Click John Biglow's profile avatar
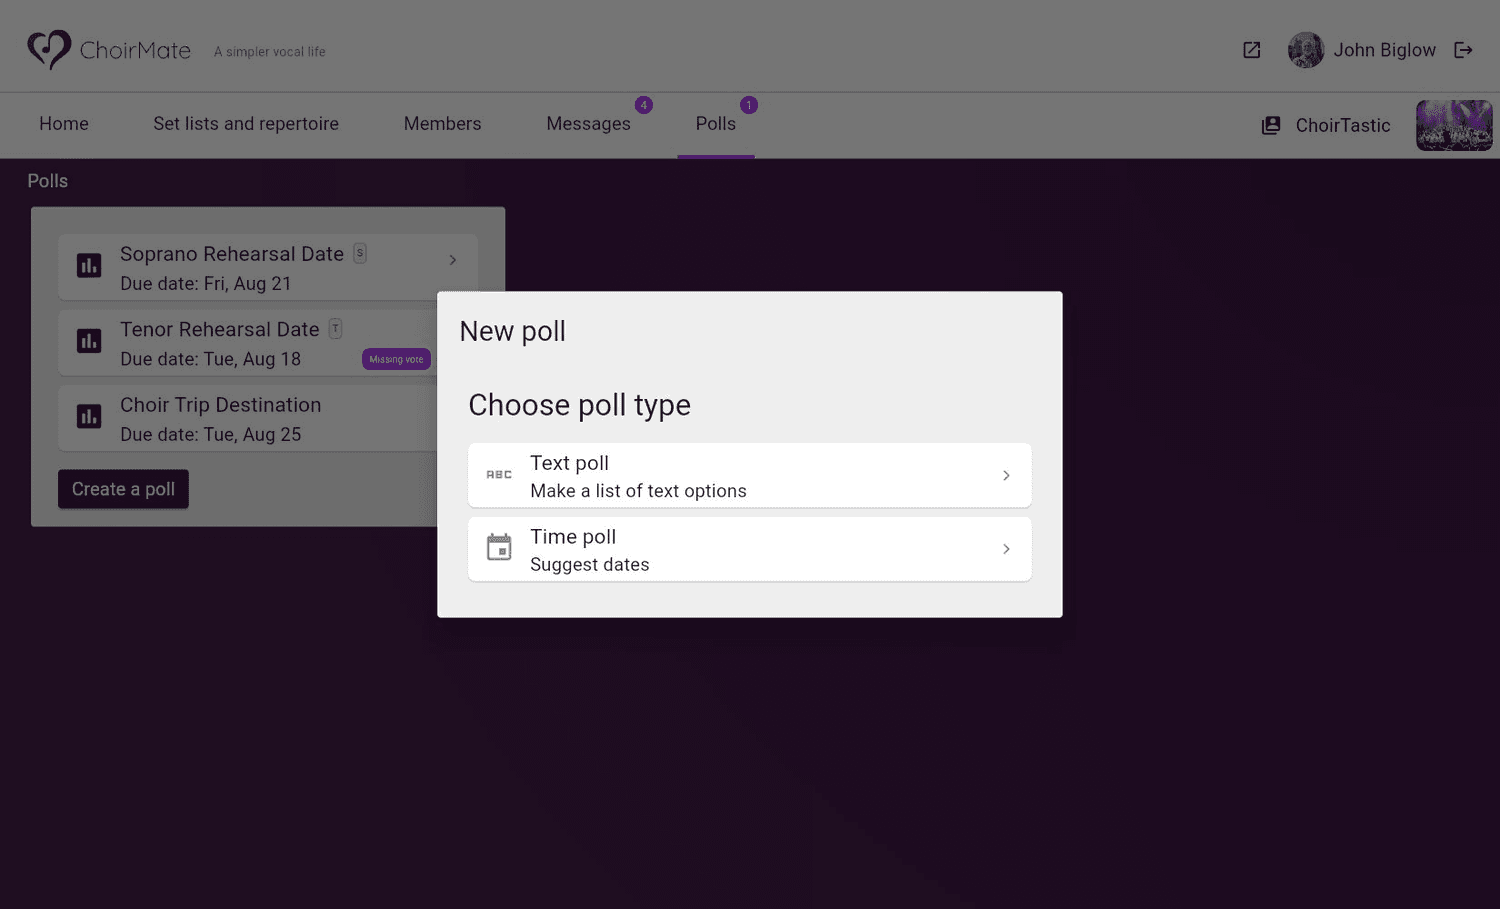Screen dimensions: 1500x909 click(x=1306, y=50)
